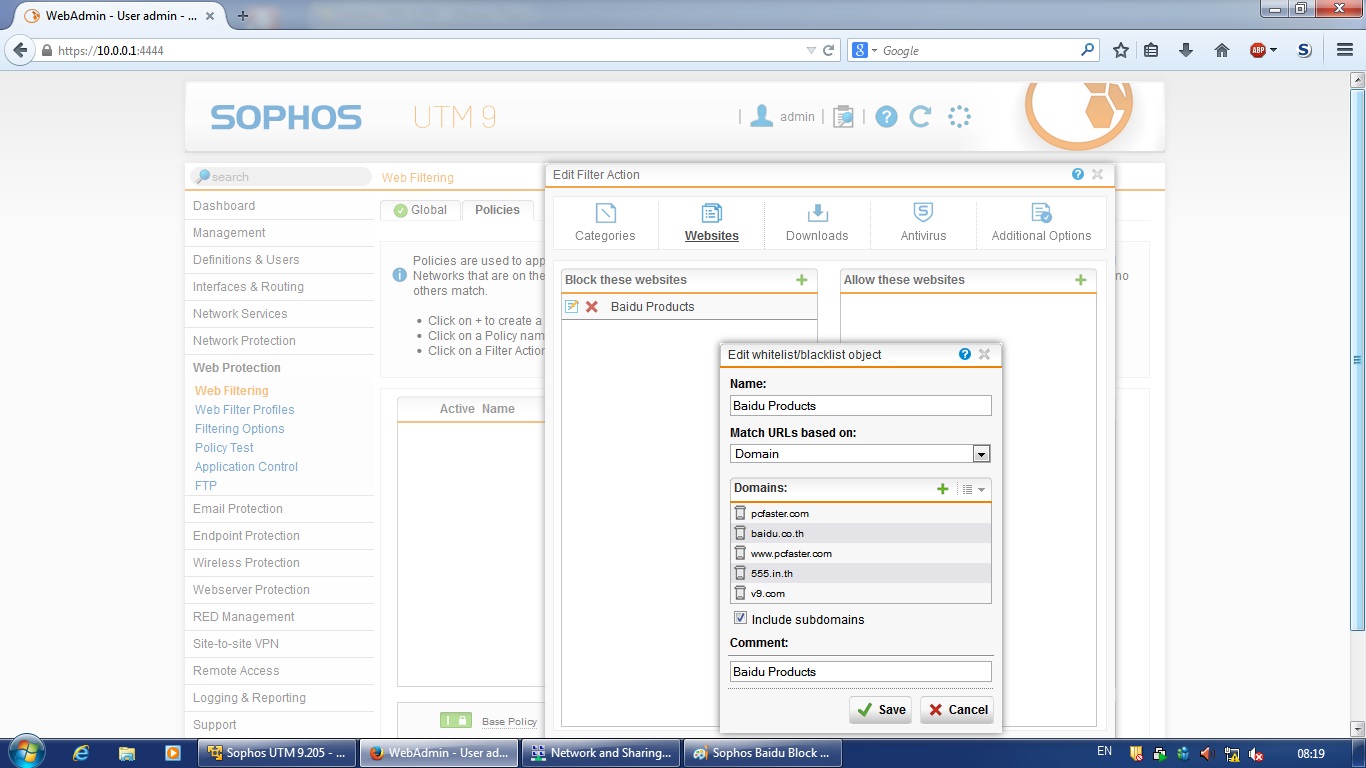Open WebAdmin online help in the header
Viewport: 1366px width, 768px height.
886,117
